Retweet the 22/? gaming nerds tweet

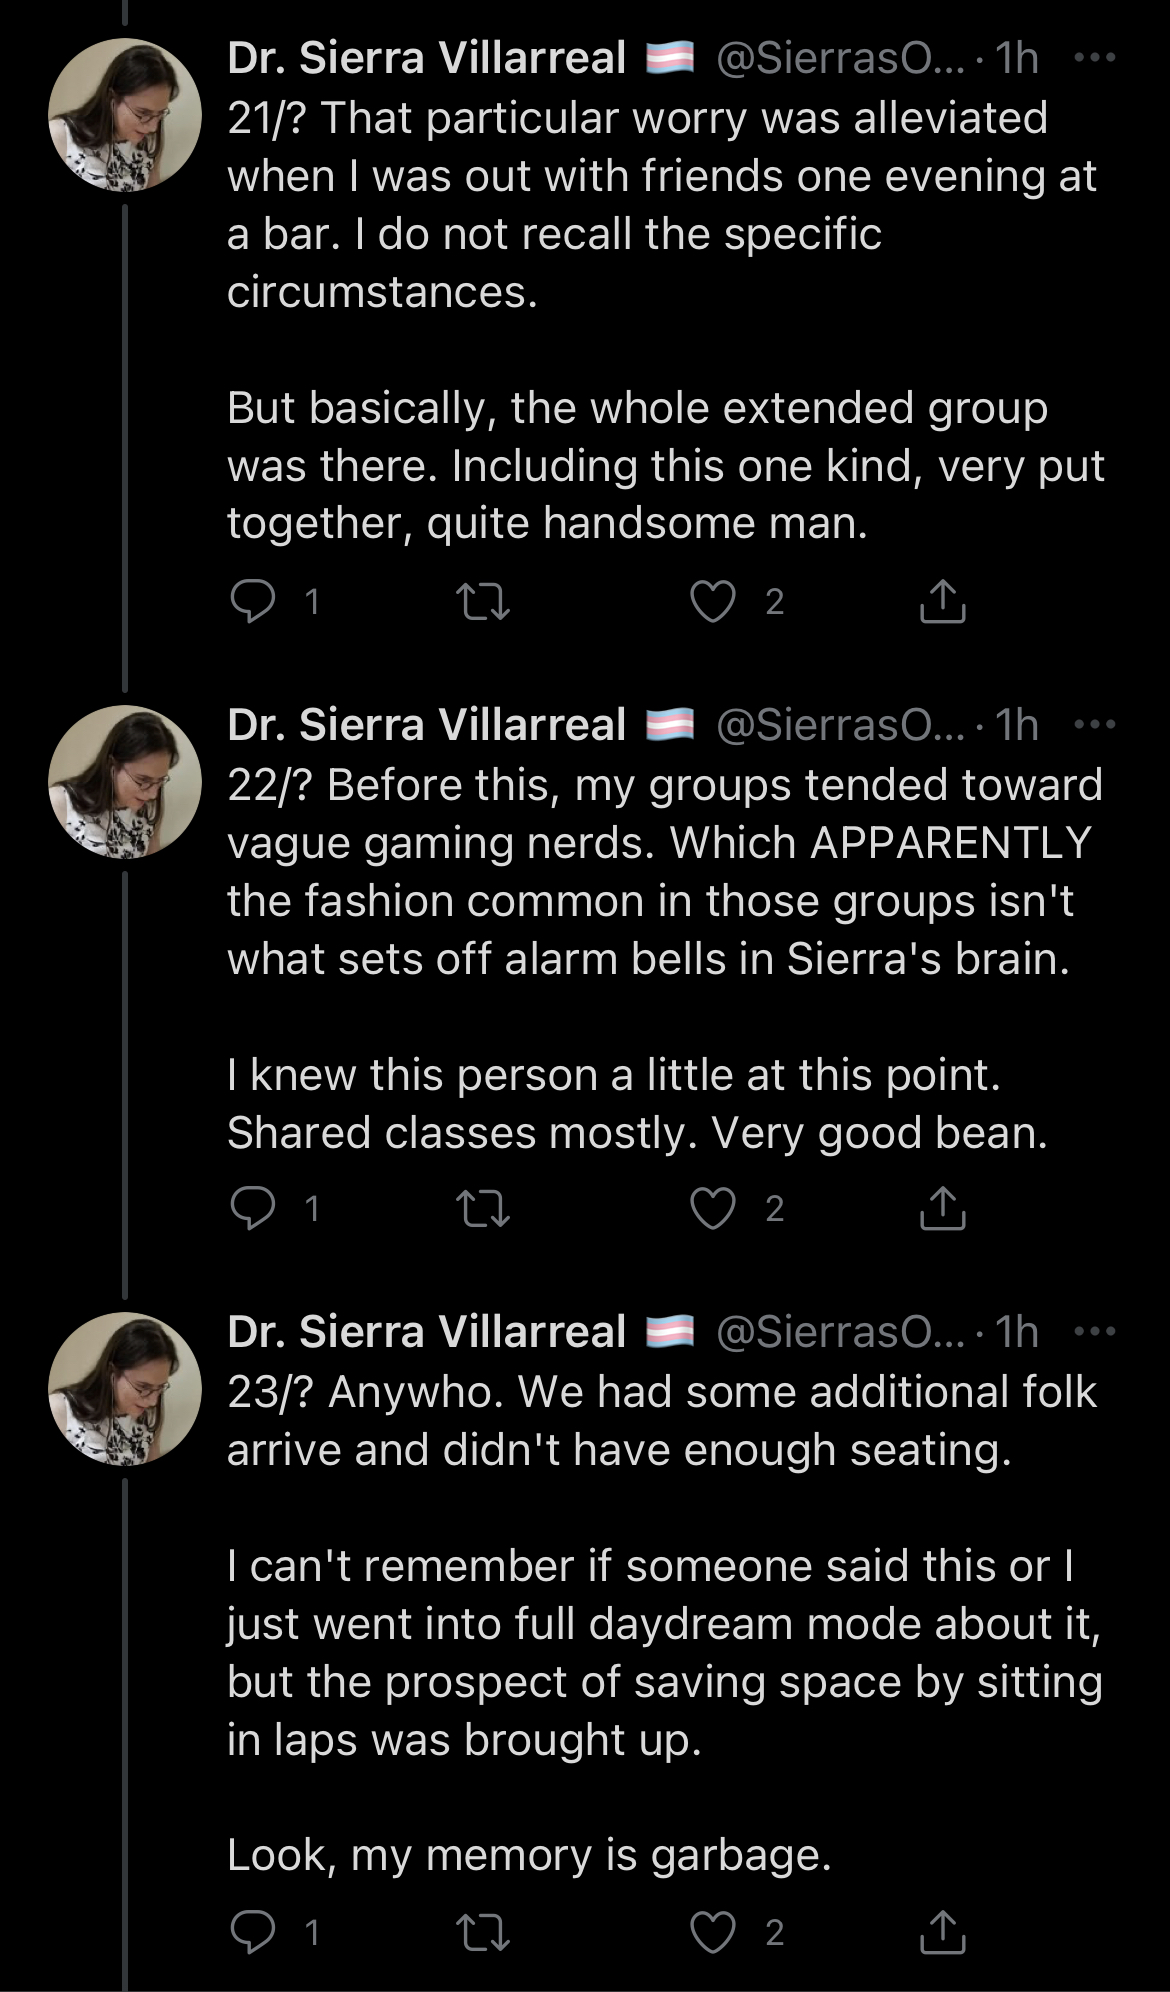pos(483,1209)
